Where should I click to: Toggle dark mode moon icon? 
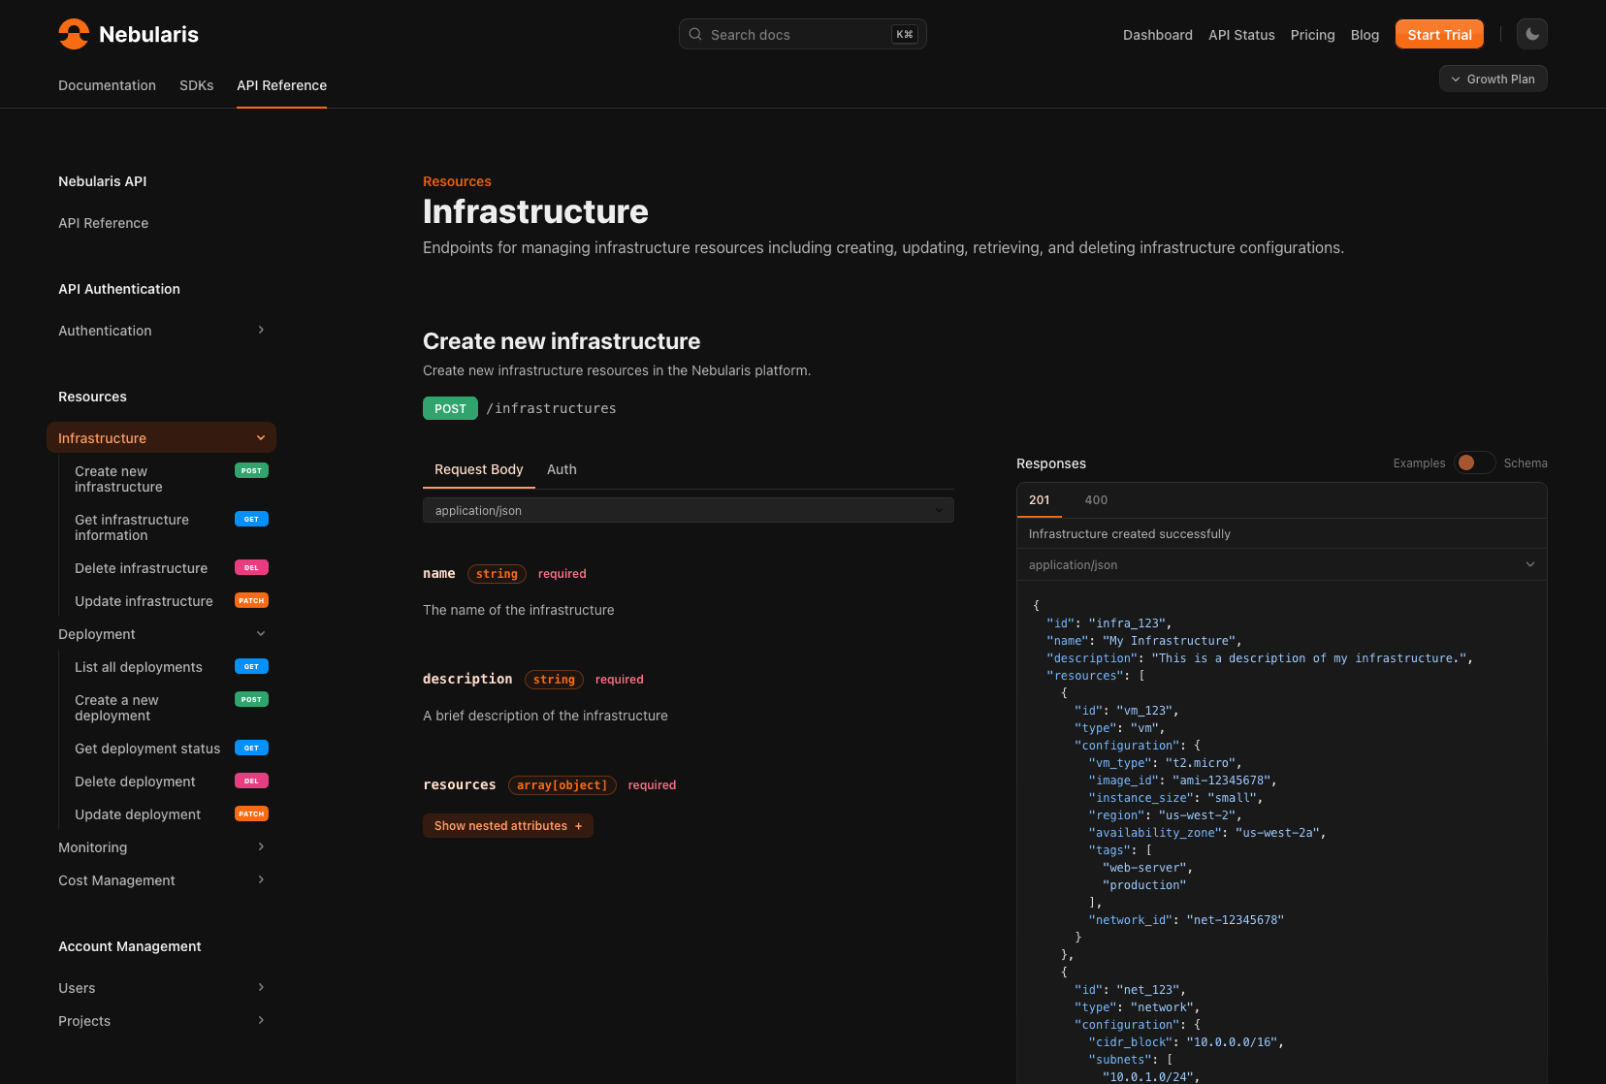1531,34
